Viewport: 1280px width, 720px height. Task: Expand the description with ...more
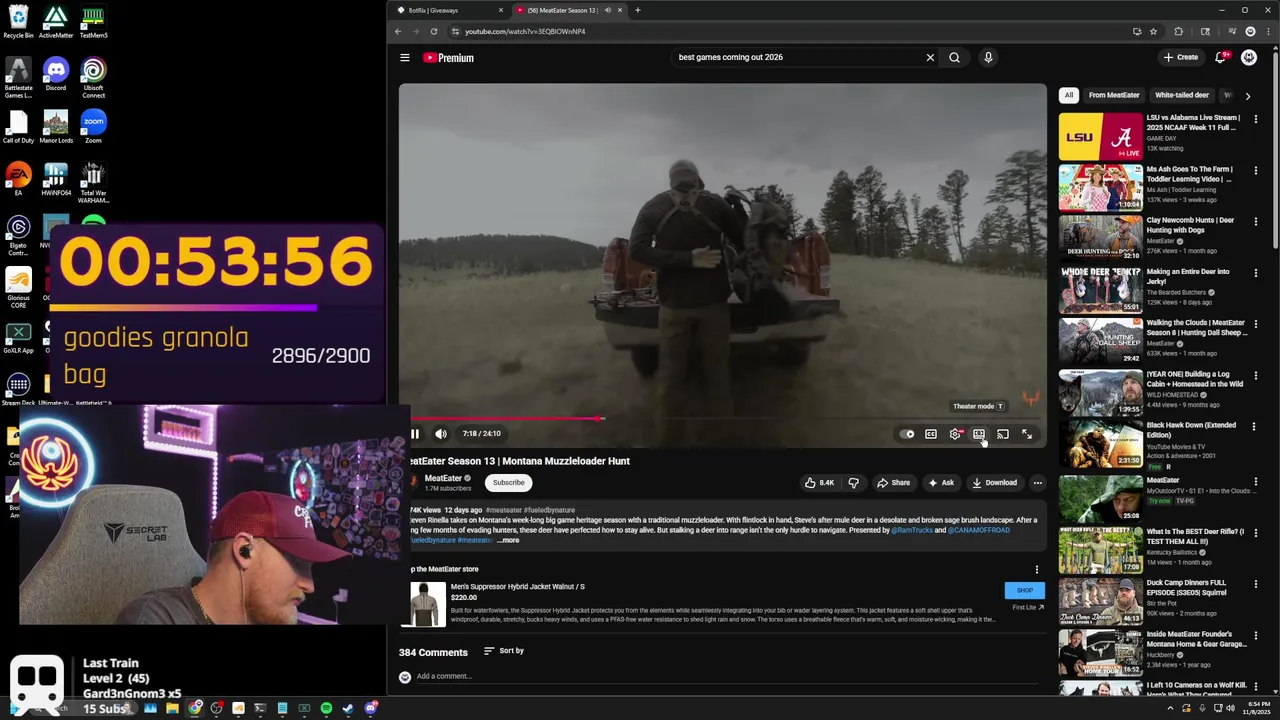point(509,541)
